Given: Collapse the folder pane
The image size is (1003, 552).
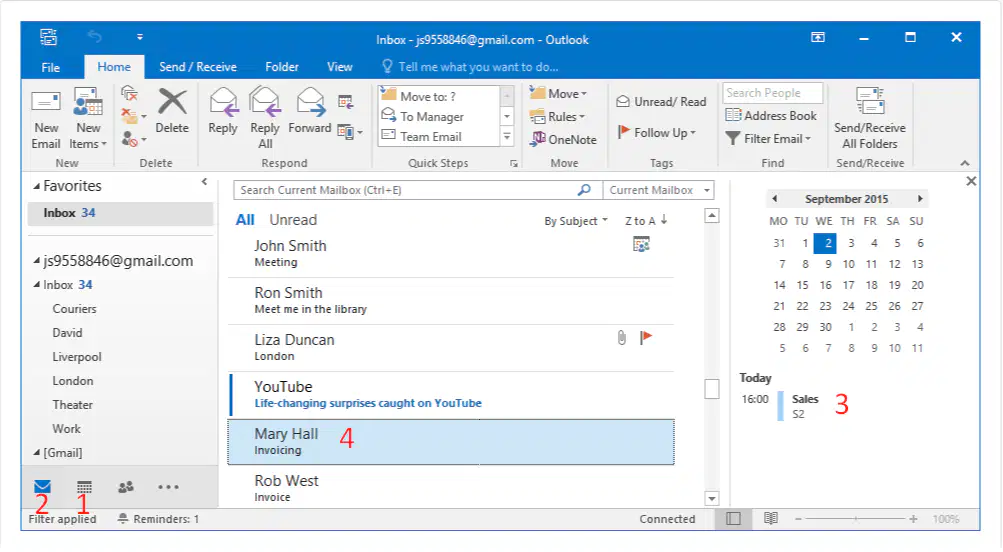Looking at the screenshot, I should (x=205, y=182).
